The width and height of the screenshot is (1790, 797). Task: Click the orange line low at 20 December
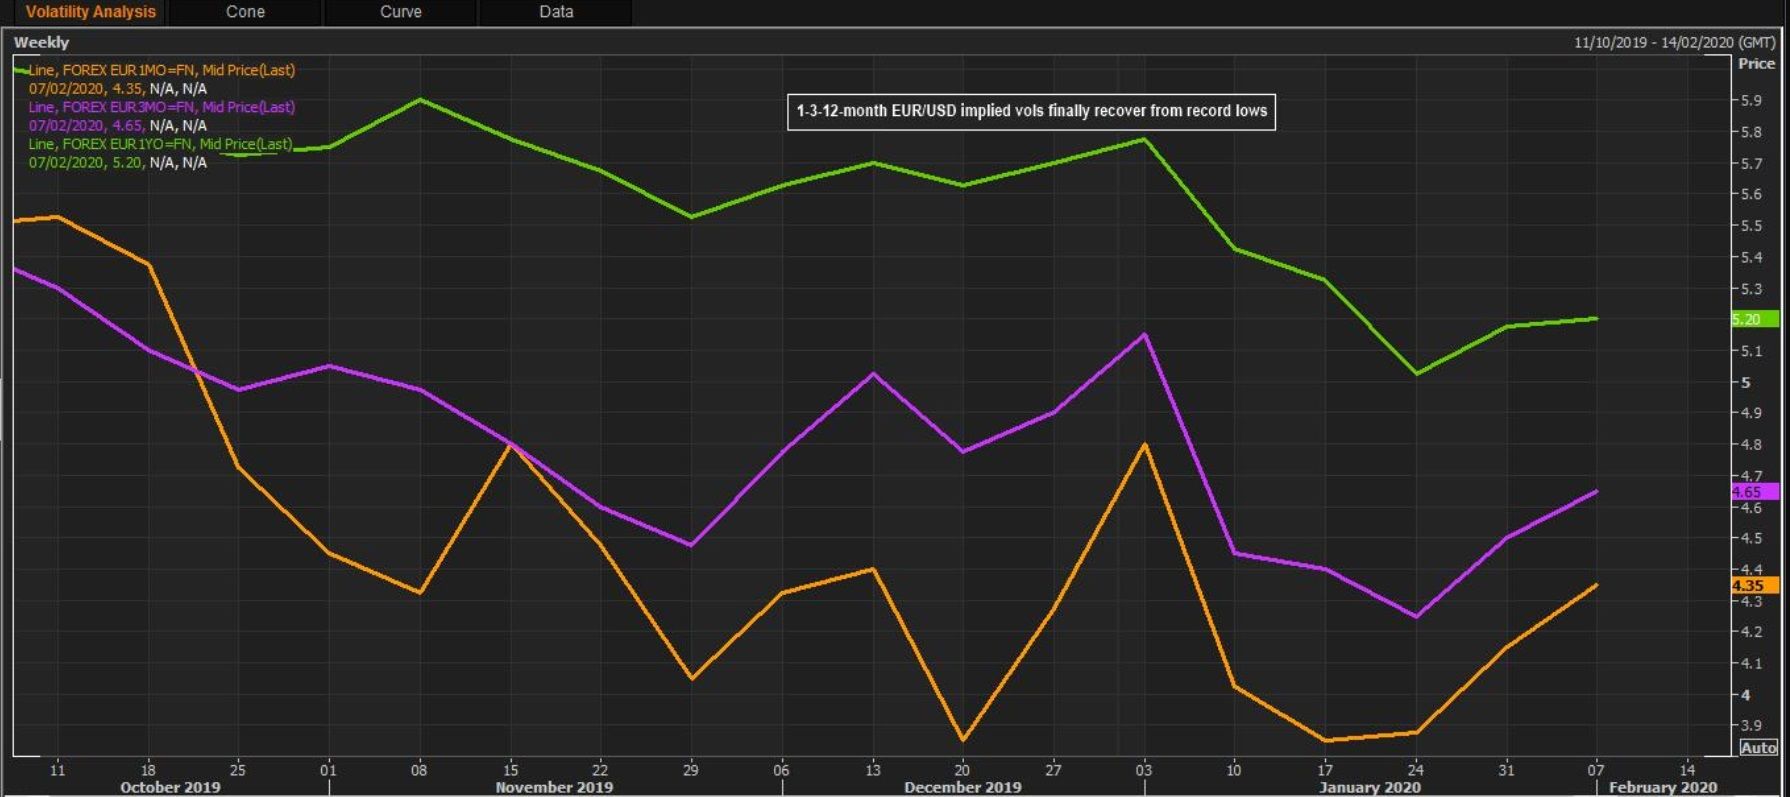tap(962, 740)
